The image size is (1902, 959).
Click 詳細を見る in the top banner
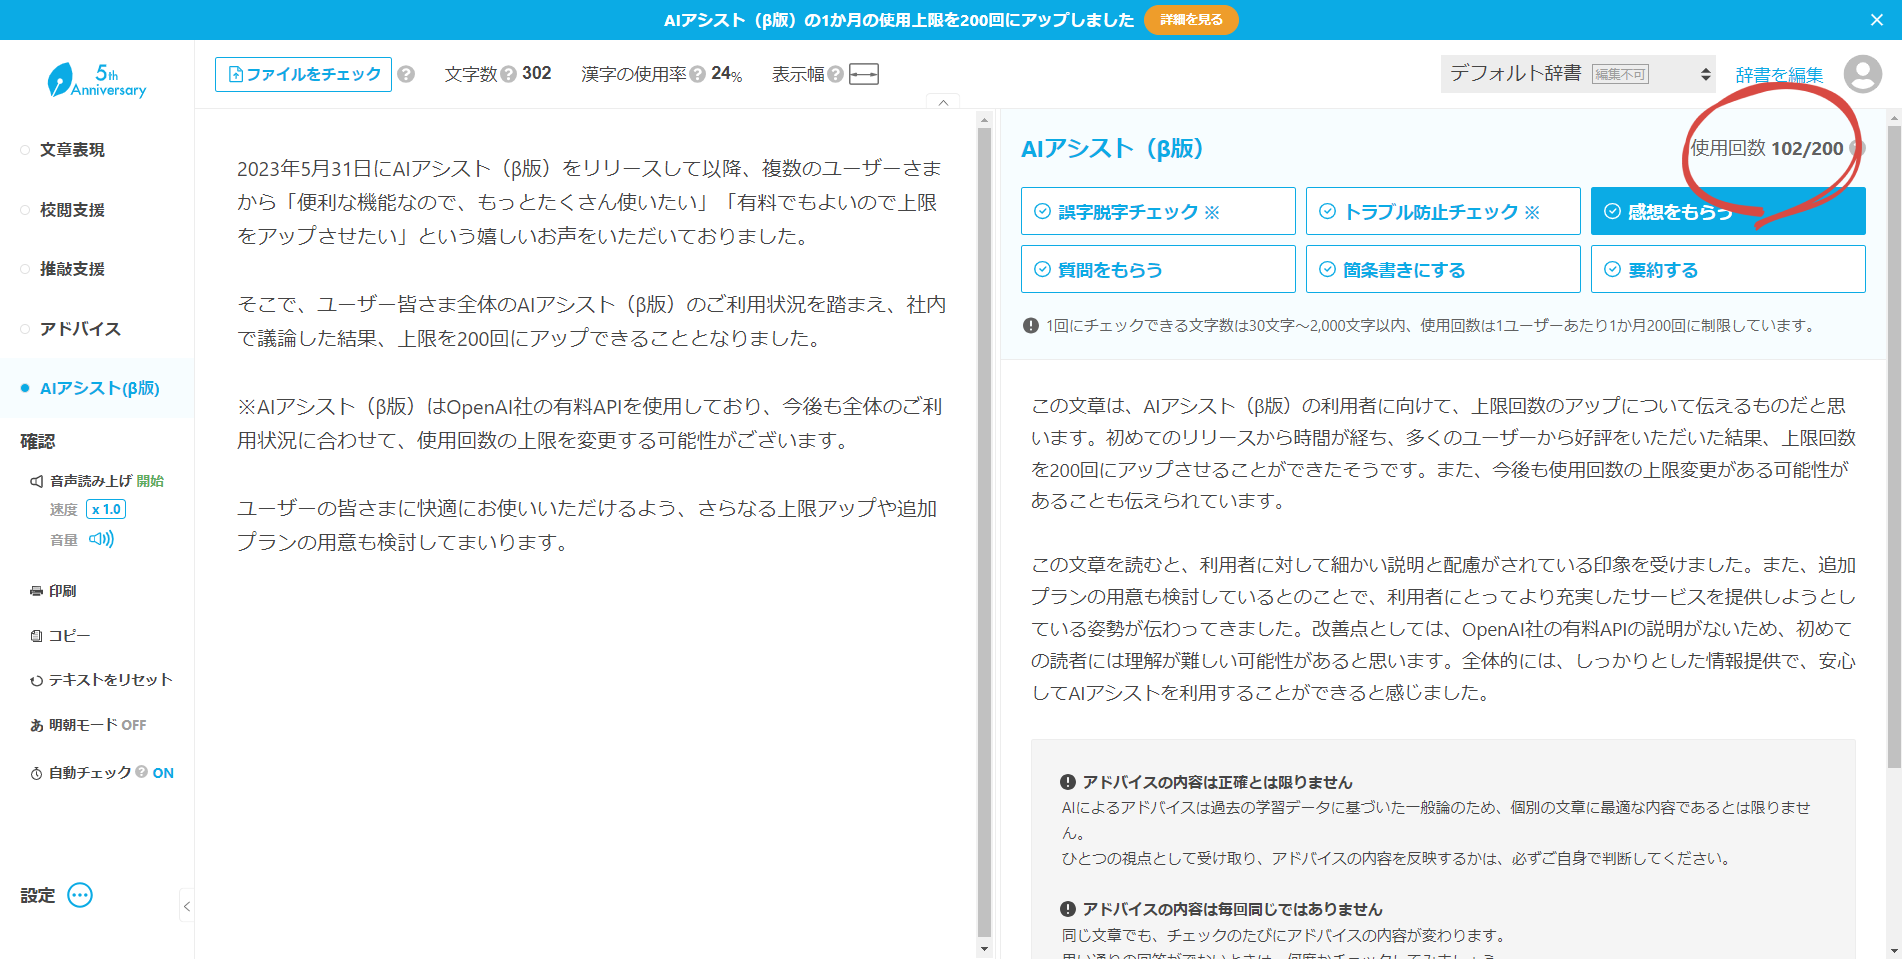(1191, 20)
